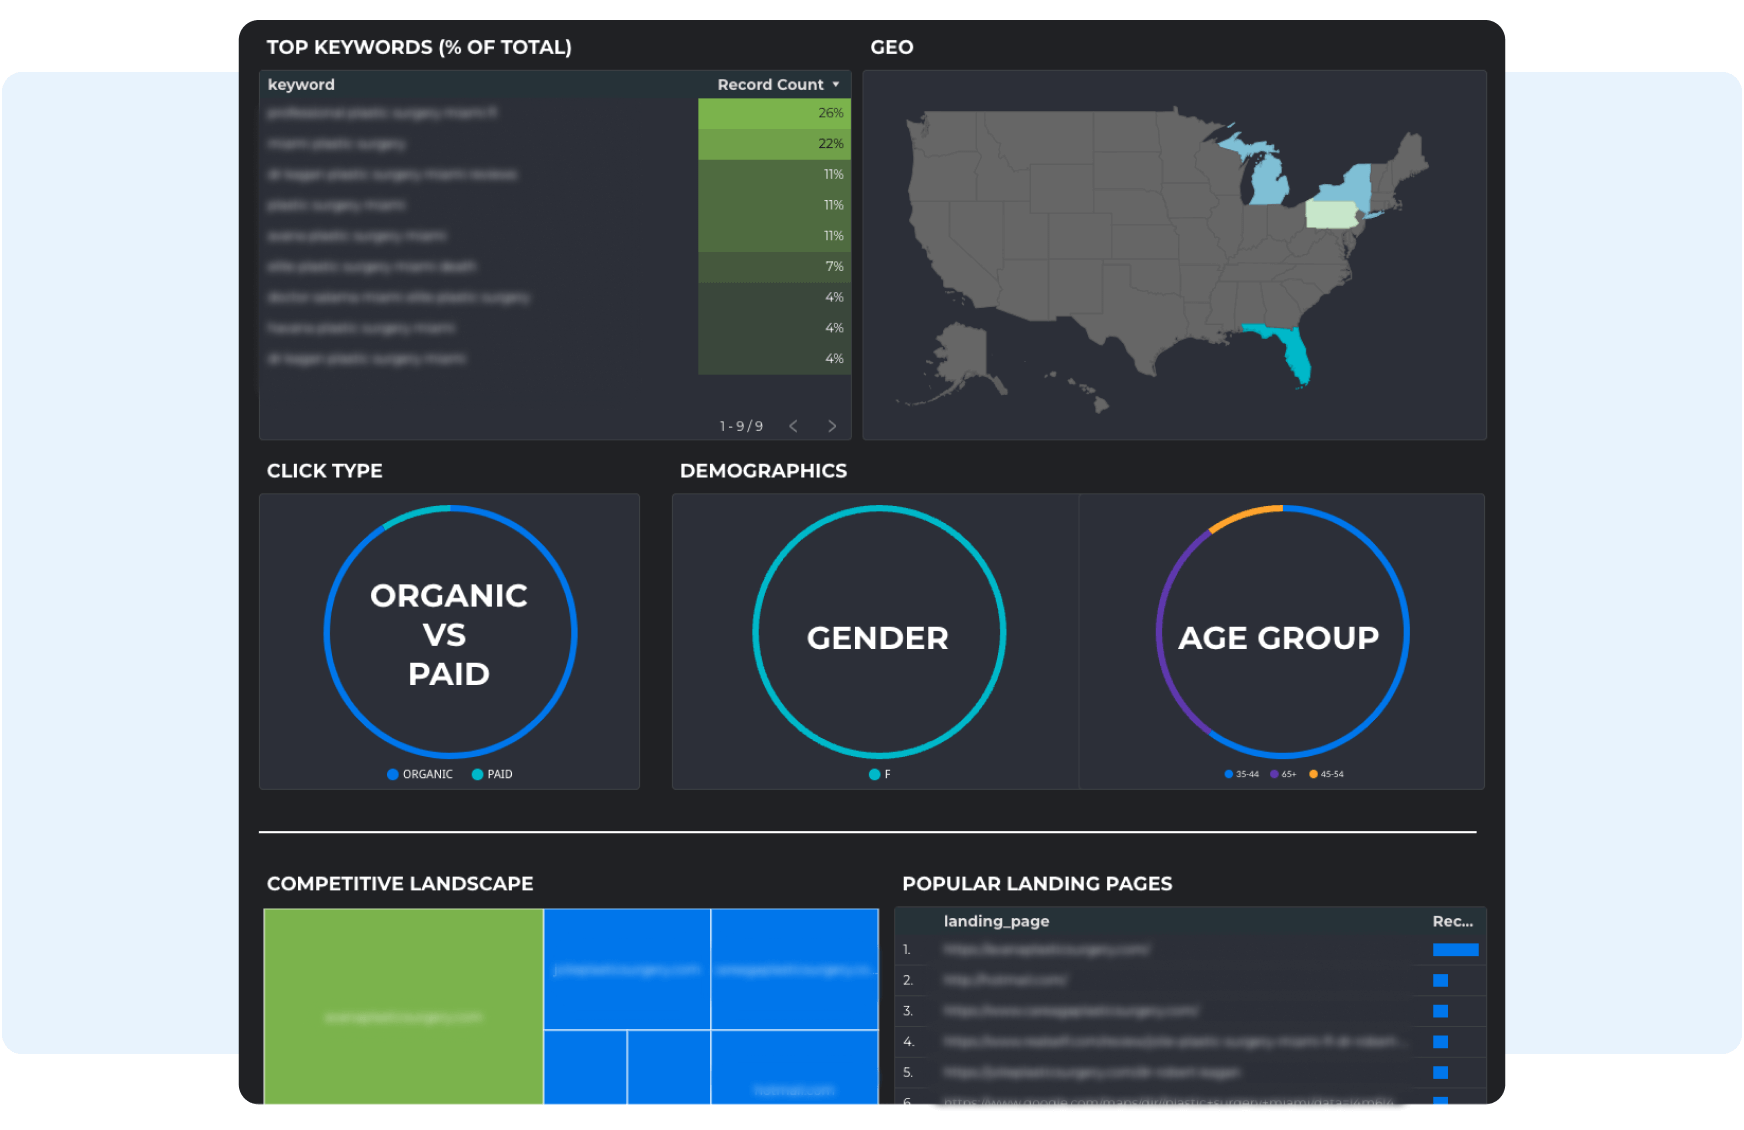The width and height of the screenshot is (1744, 1130).
Task: Open the first landing page link
Action: point(1046,949)
